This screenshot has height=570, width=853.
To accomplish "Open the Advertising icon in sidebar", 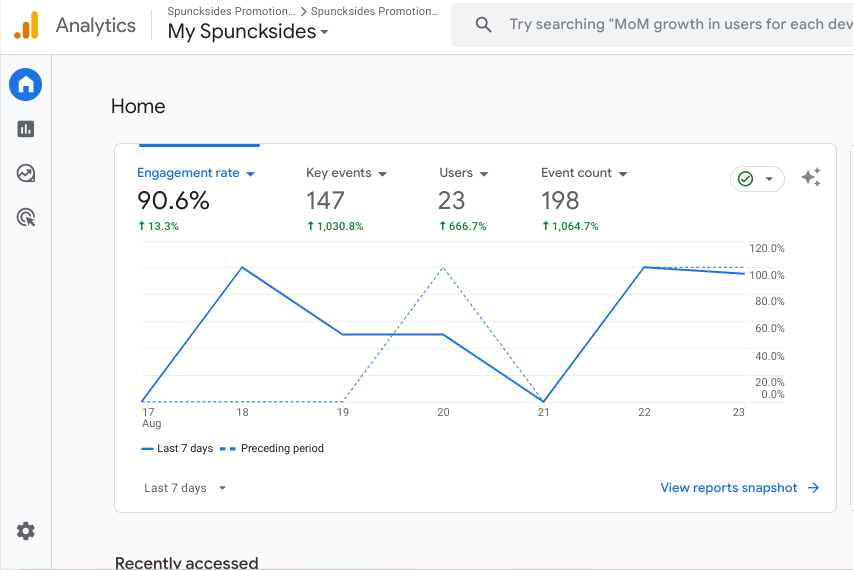I will tap(26, 218).
